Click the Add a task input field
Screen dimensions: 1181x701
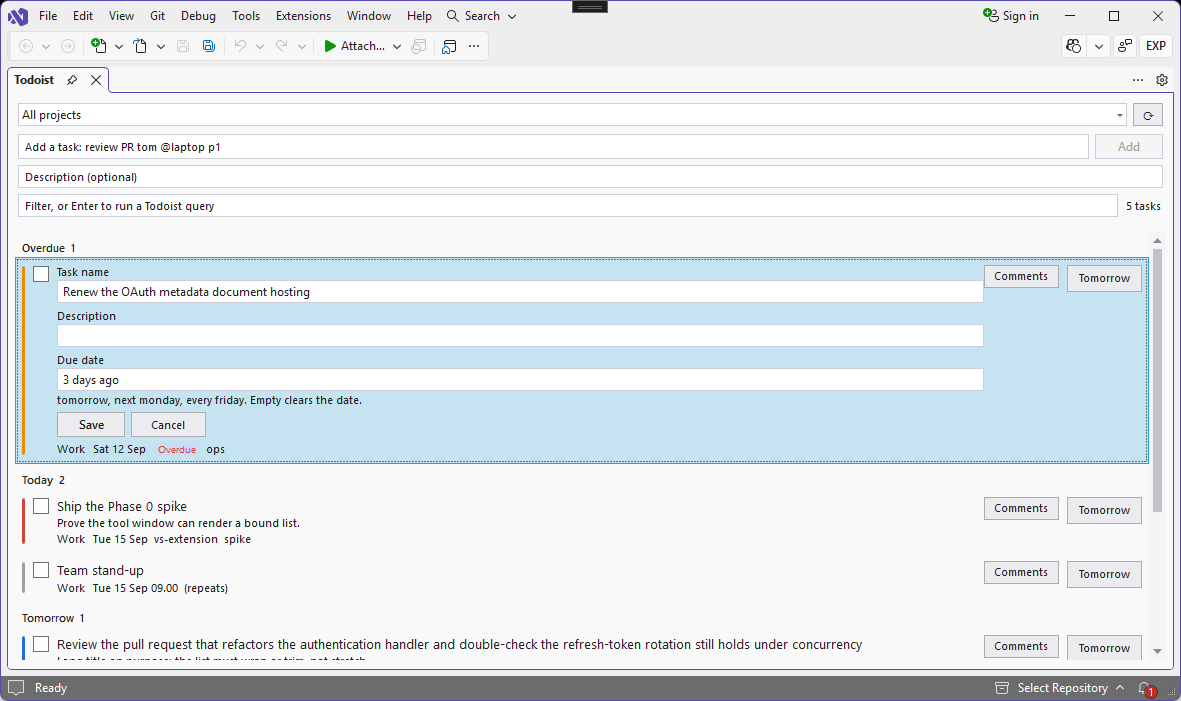[x=553, y=147]
